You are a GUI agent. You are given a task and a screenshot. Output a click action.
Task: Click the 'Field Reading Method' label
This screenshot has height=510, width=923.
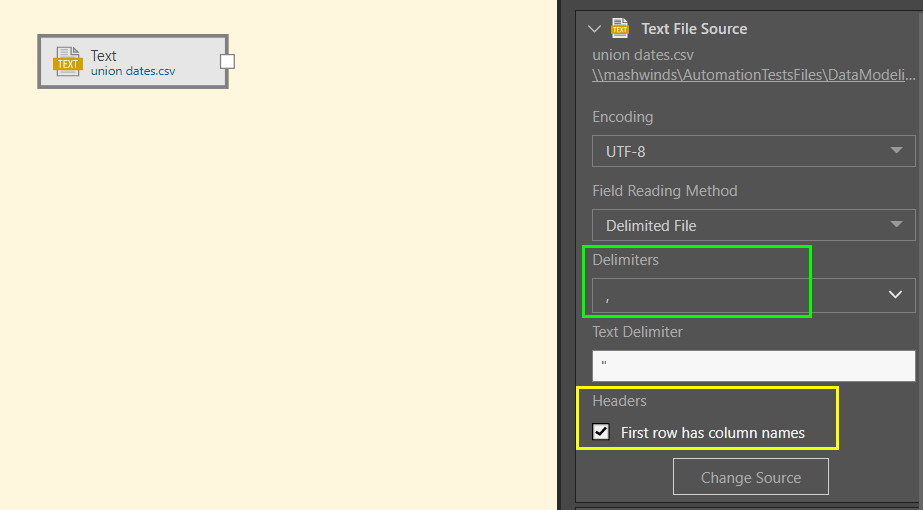tap(665, 191)
